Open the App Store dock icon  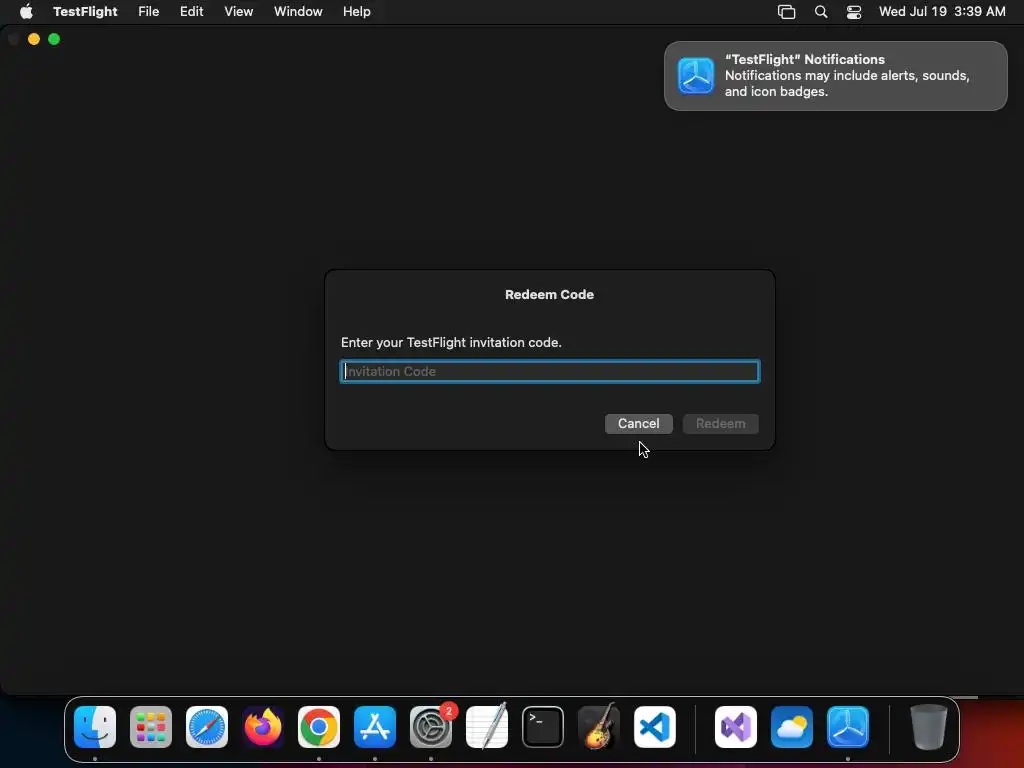pos(375,727)
